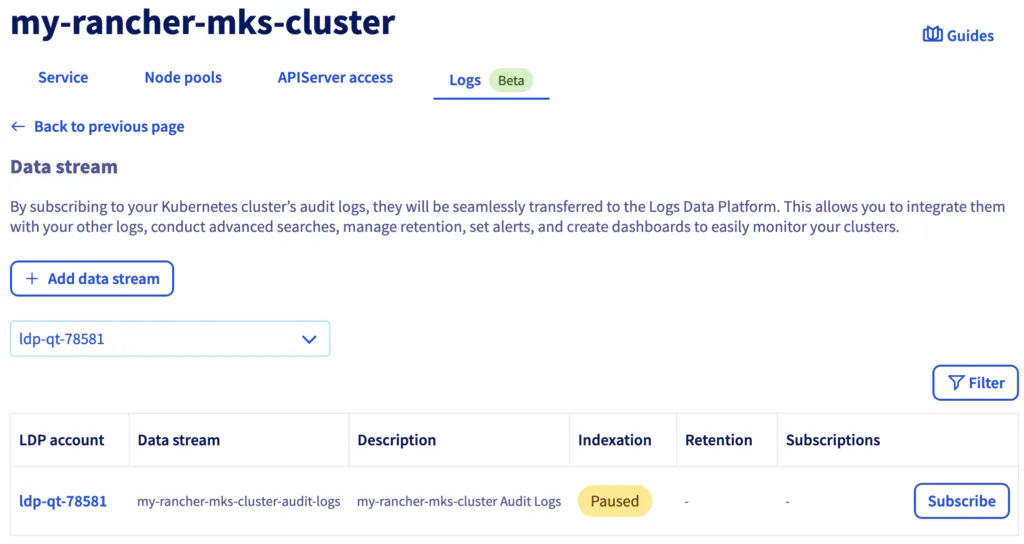Open the Guides link

(958, 35)
